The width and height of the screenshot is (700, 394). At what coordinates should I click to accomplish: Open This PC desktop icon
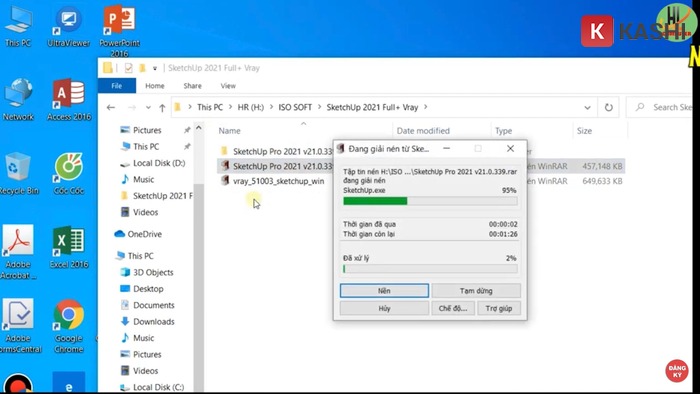point(18,26)
